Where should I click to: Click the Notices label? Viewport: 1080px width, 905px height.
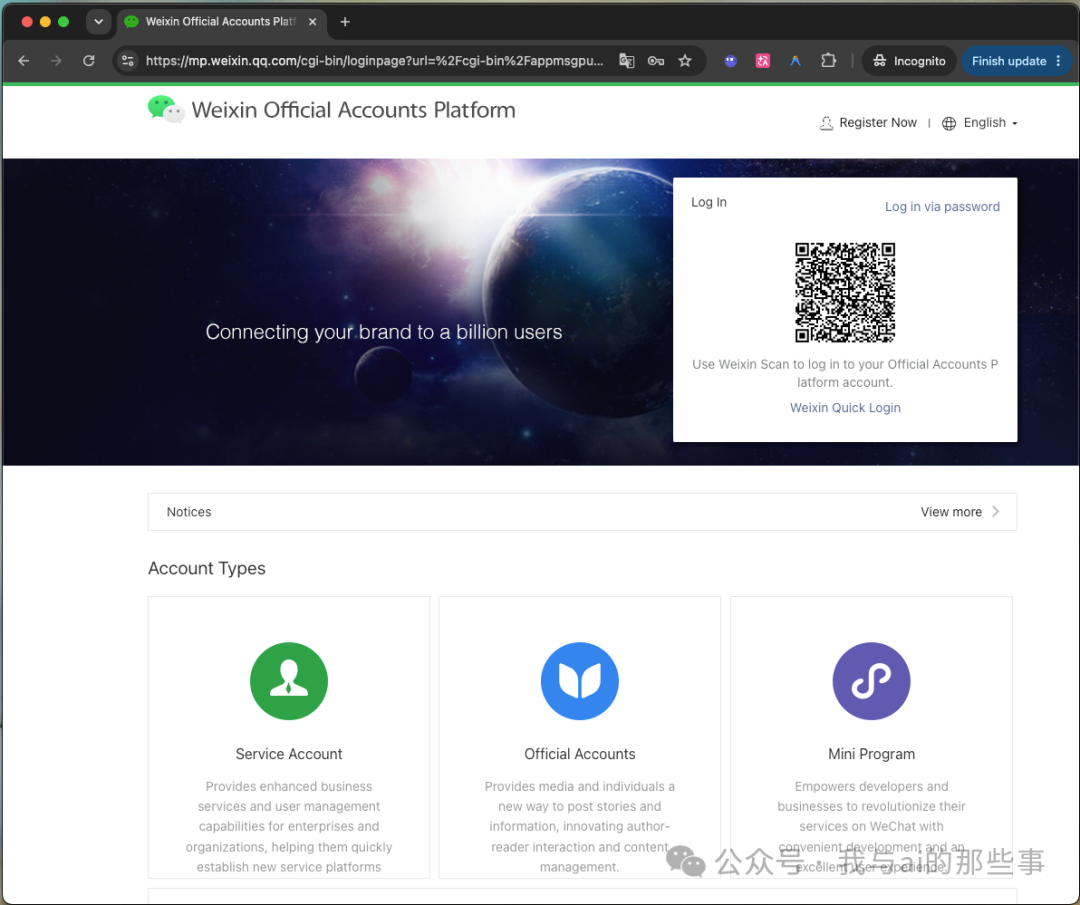(189, 512)
